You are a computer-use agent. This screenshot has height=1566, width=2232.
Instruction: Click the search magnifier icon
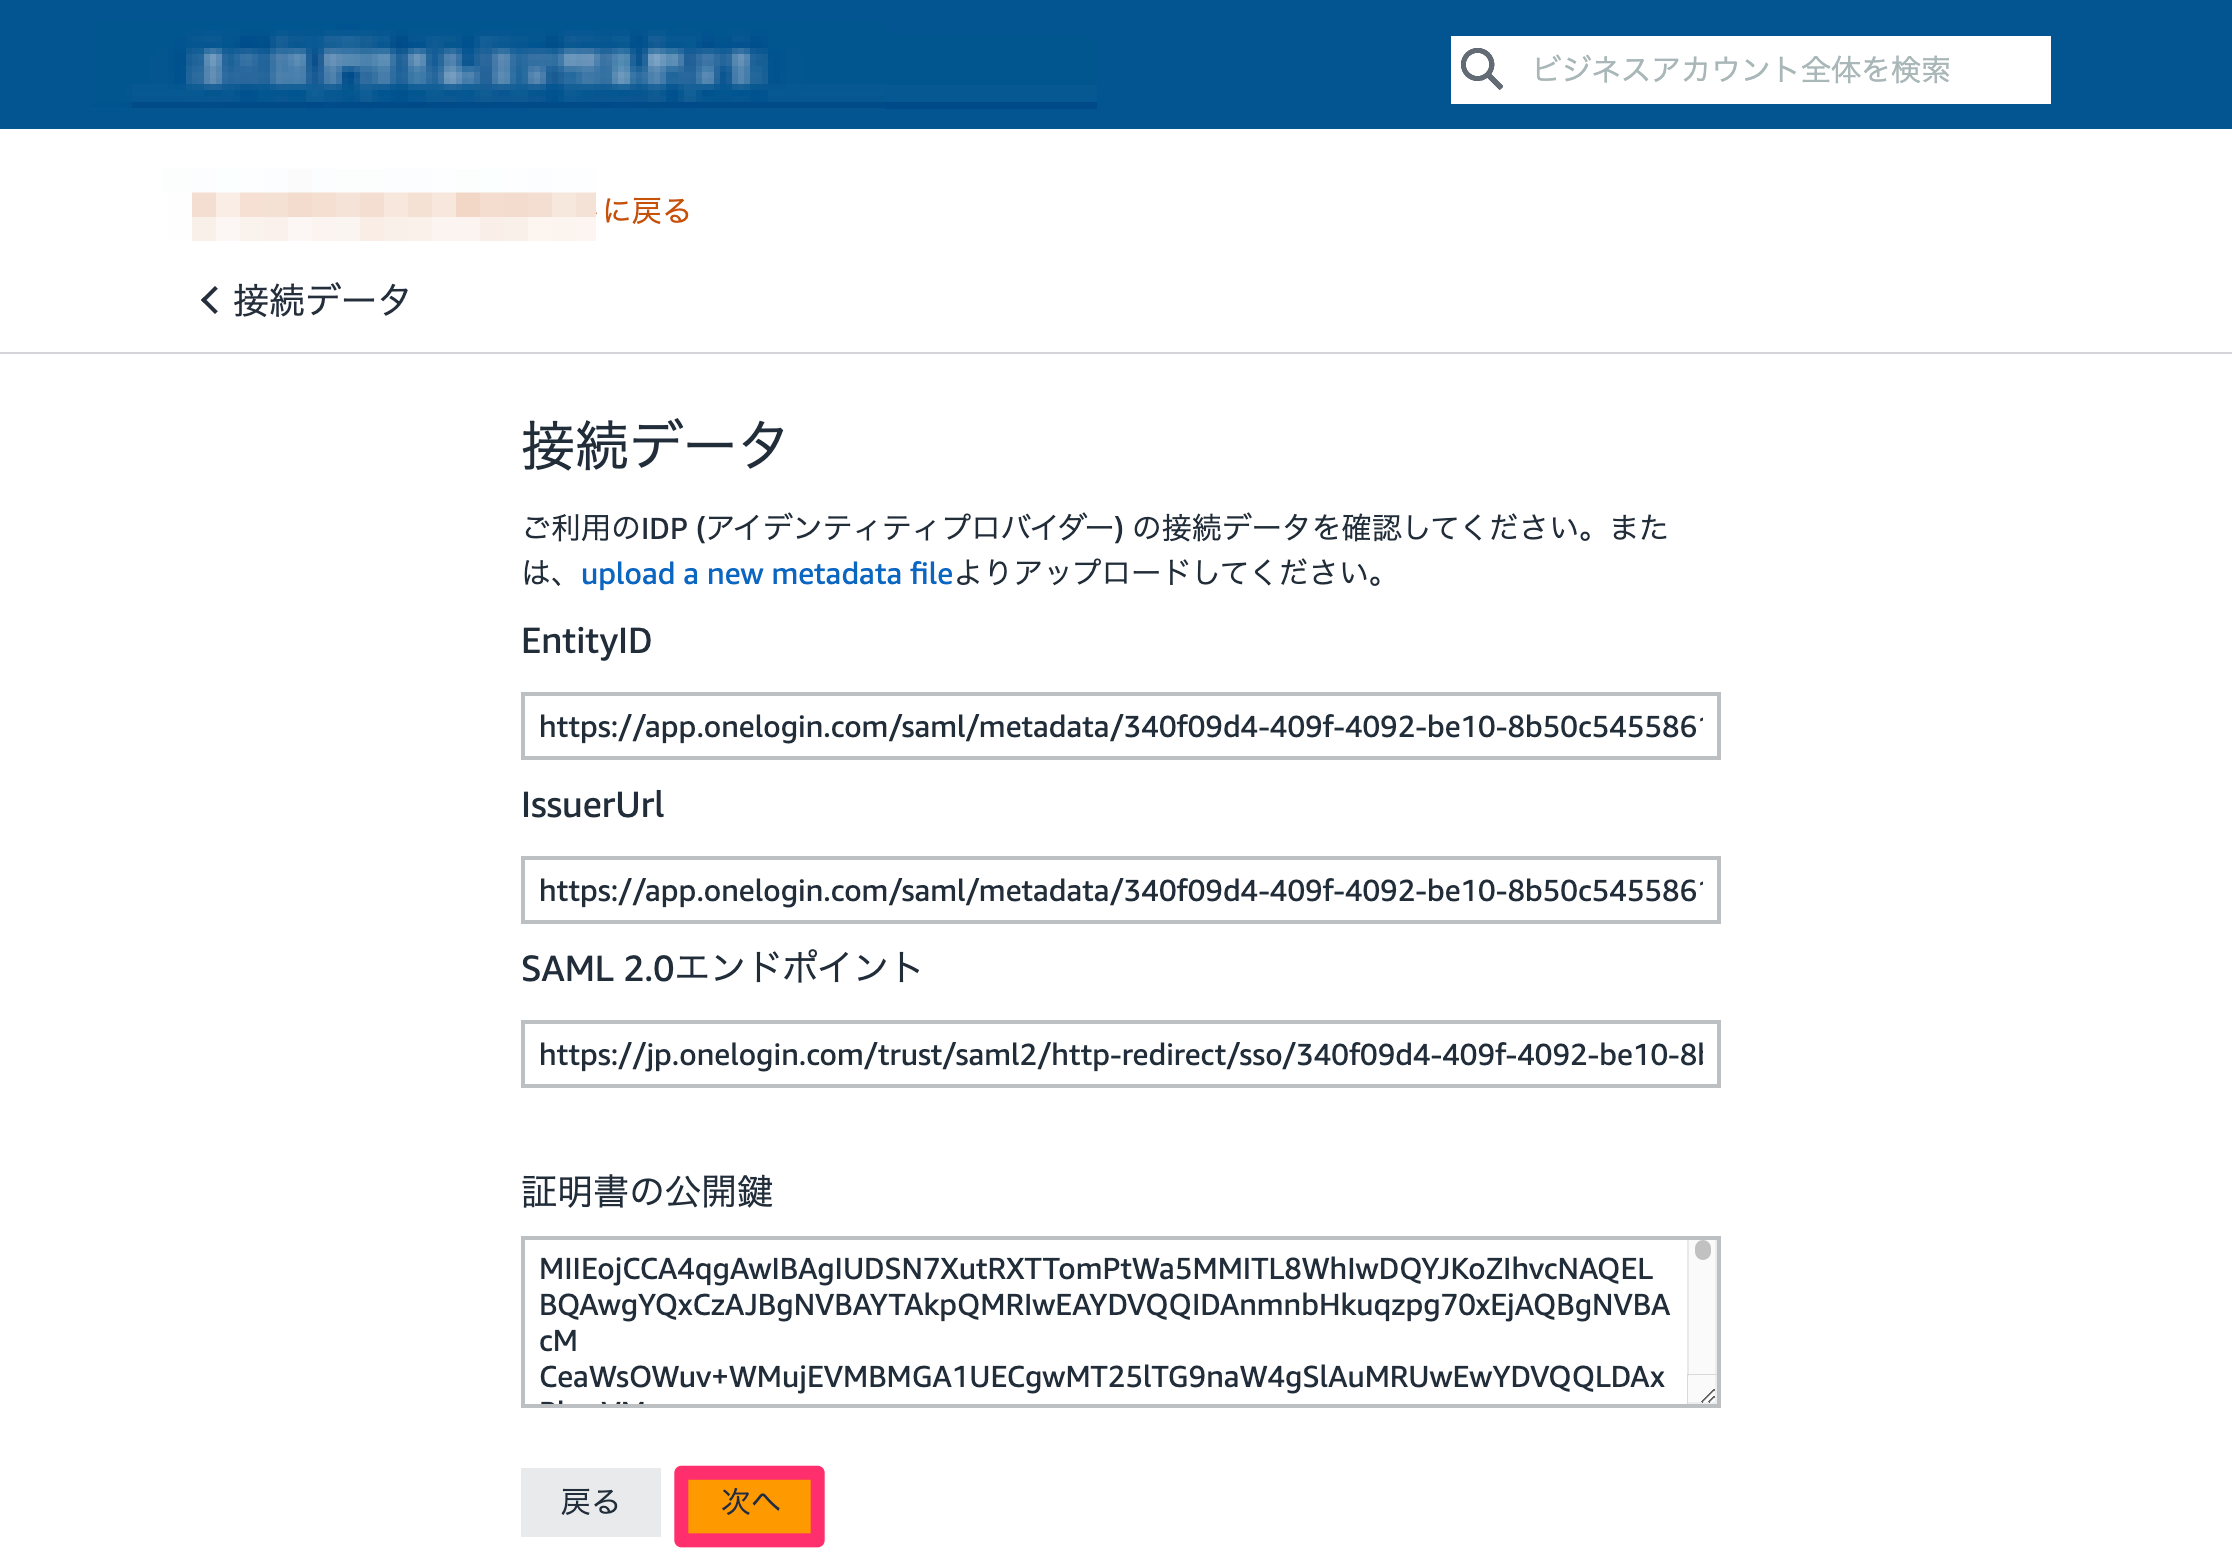(x=1482, y=69)
